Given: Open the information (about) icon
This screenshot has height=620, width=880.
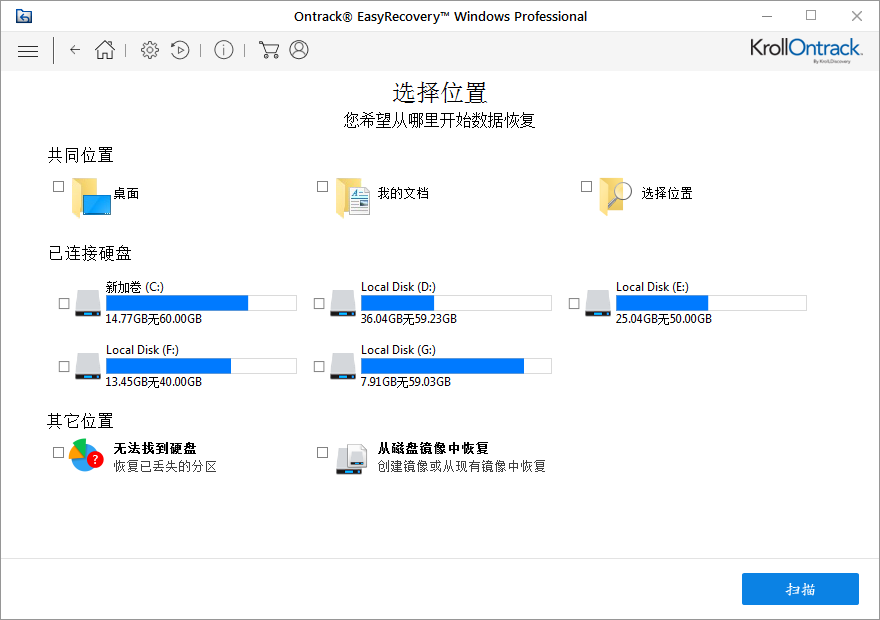Looking at the screenshot, I should pyautogui.click(x=224, y=50).
